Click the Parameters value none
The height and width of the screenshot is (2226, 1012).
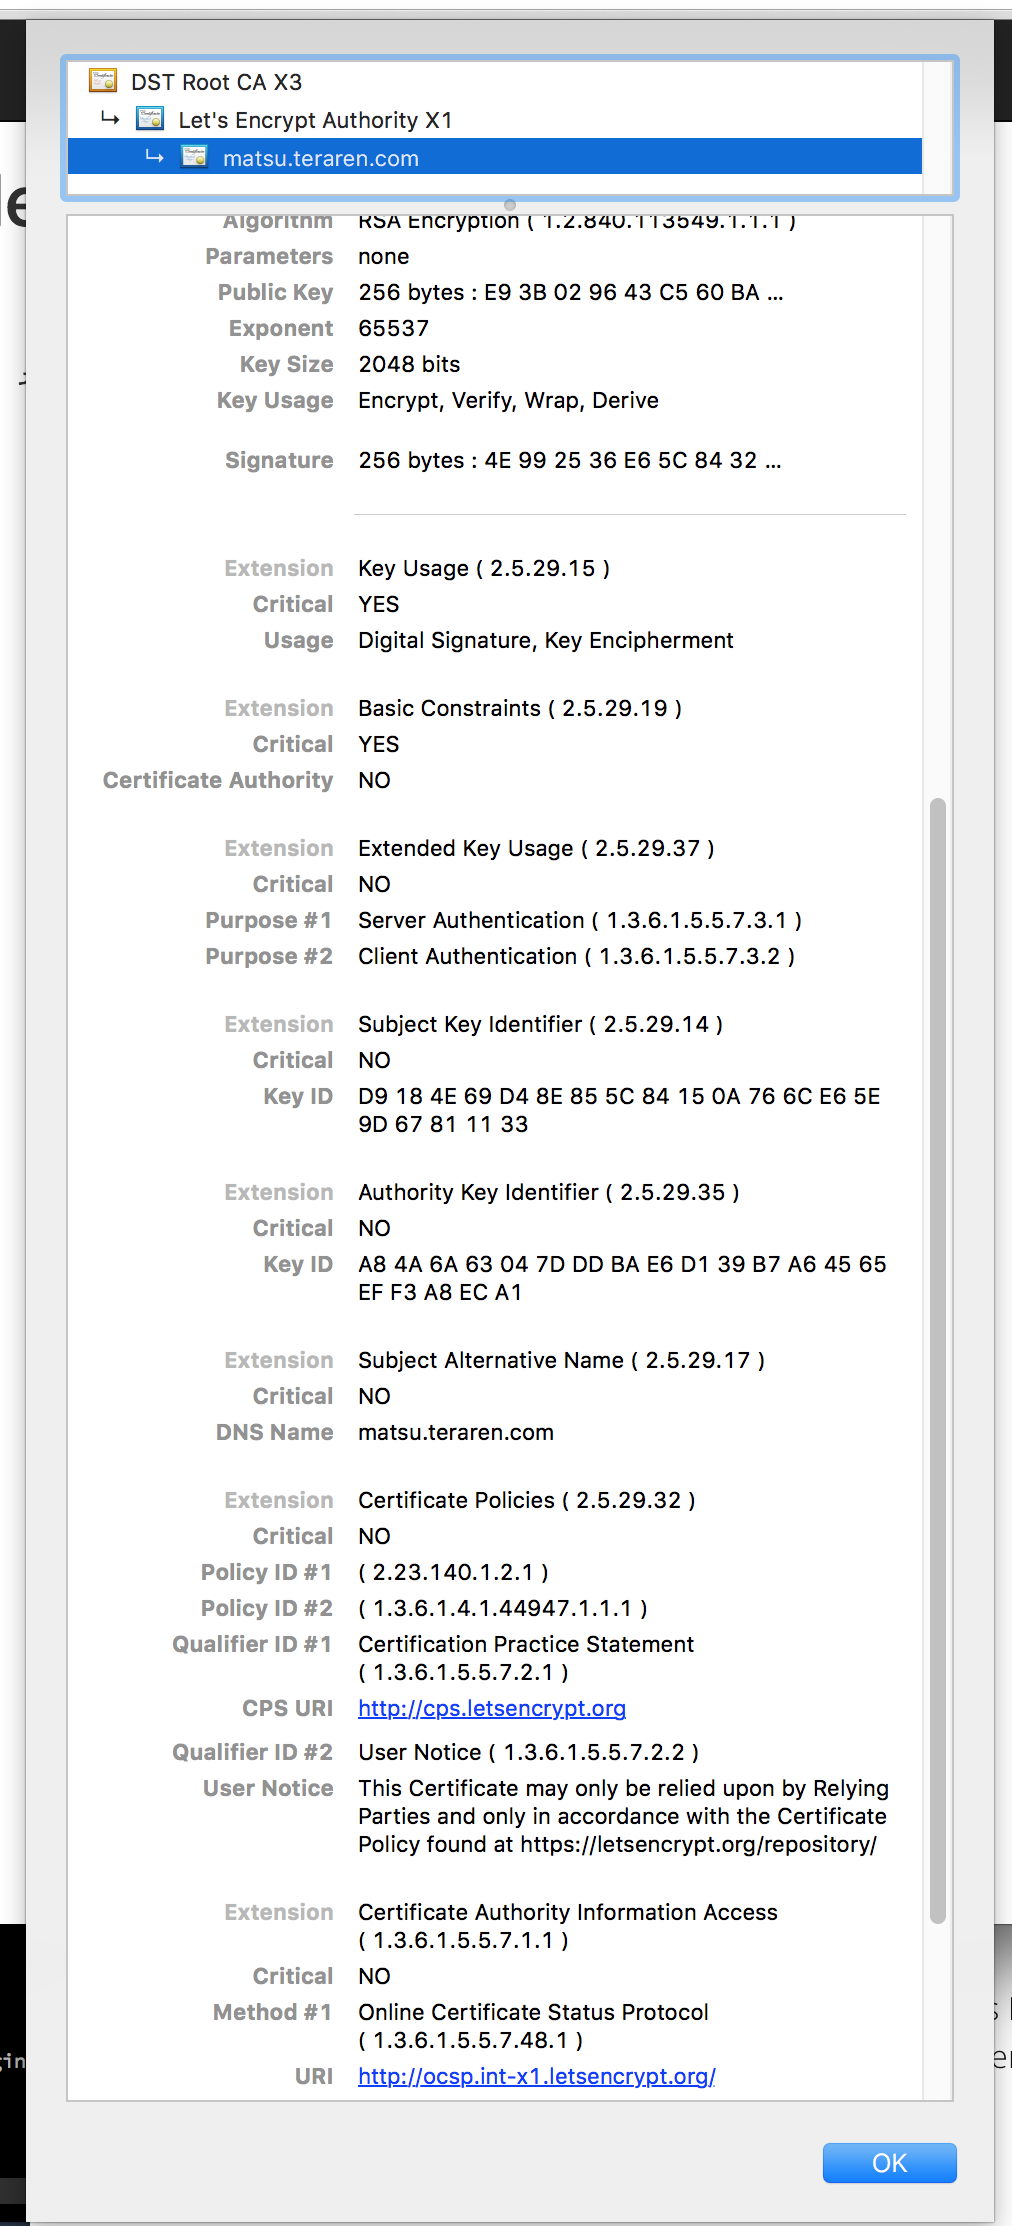[x=384, y=256]
